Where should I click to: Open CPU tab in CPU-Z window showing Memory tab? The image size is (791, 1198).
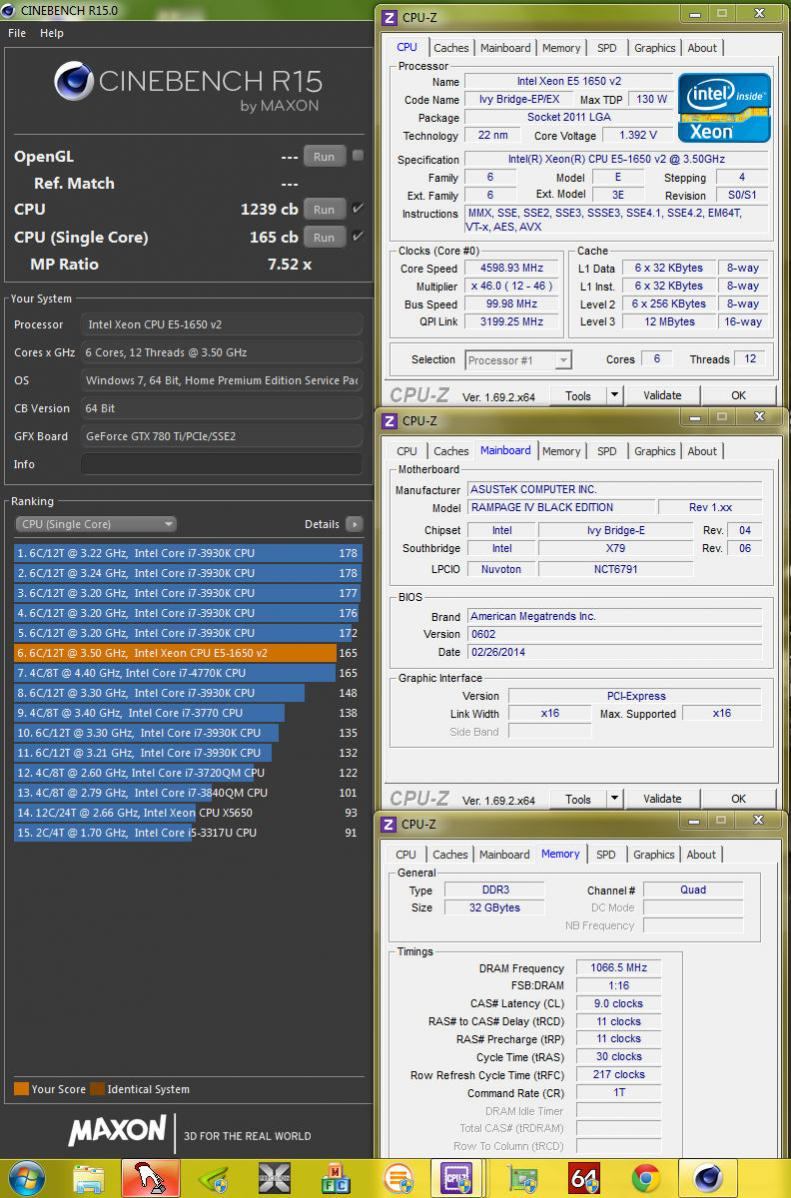[406, 854]
